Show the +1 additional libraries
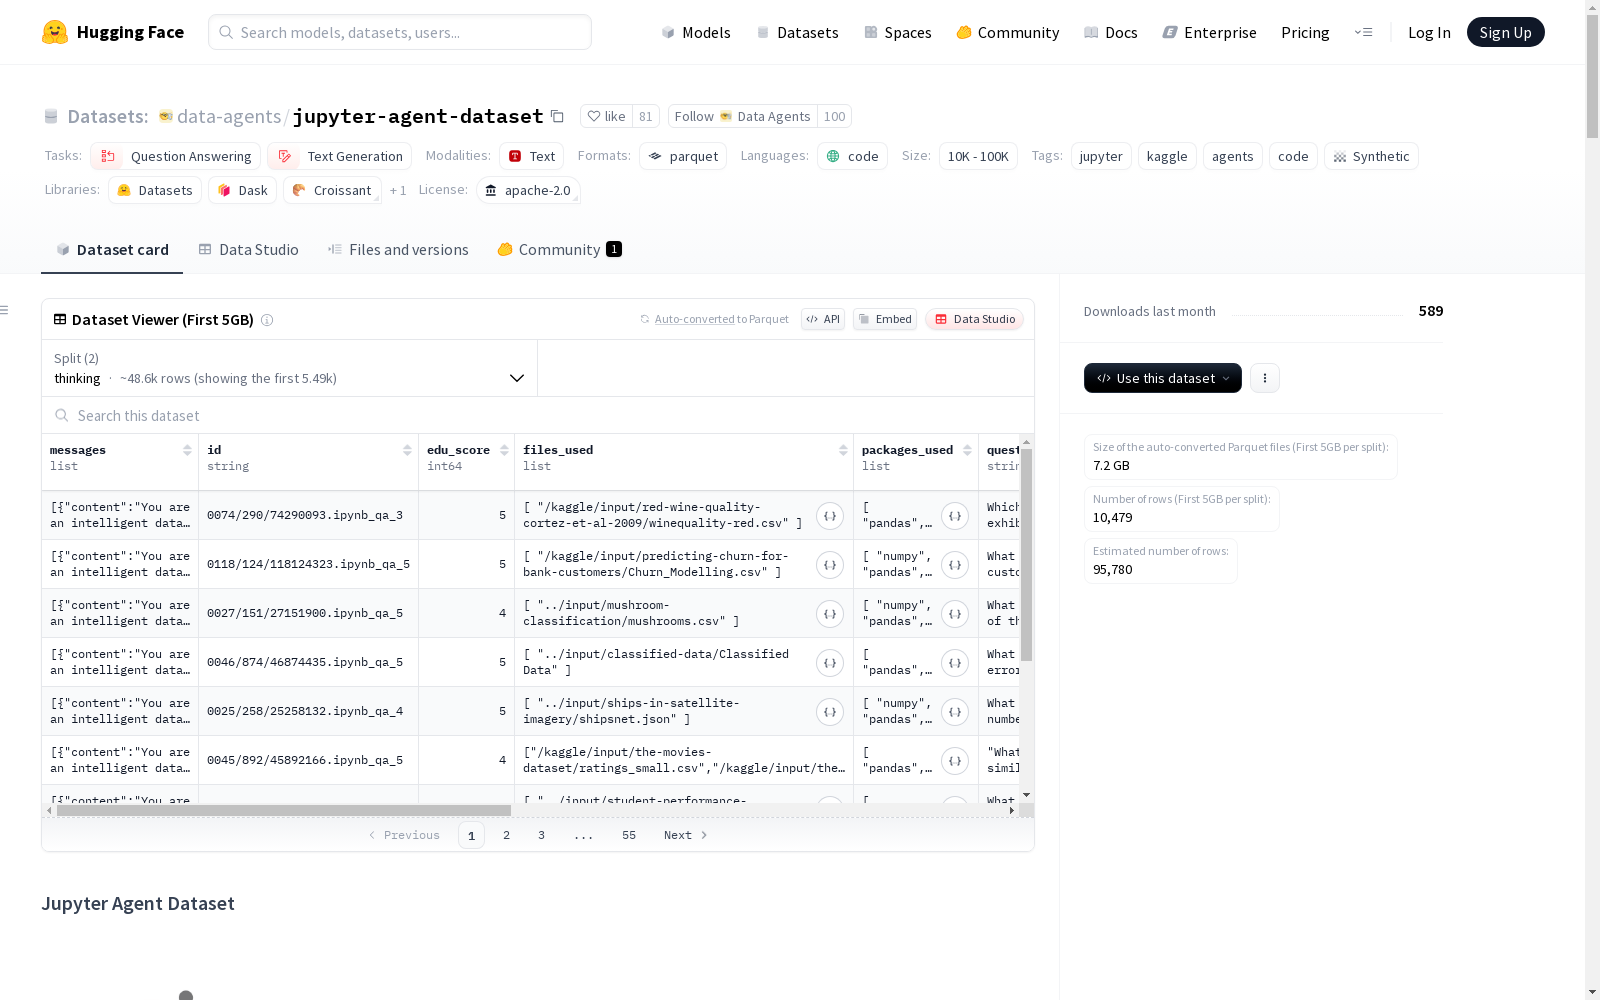The height and width of the screenshot is (1000, 1600). pos(398,191)
